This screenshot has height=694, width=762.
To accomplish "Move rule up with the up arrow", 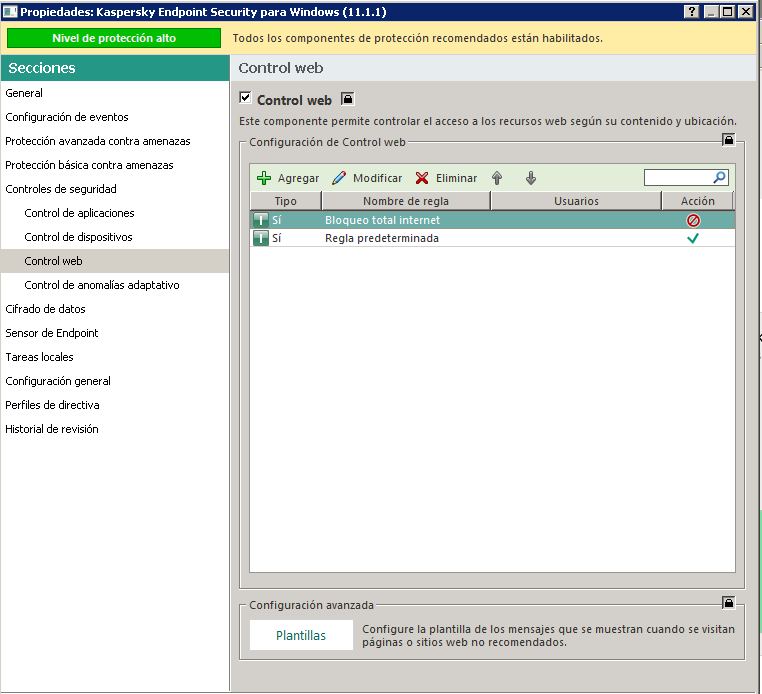I will (497, 178).
